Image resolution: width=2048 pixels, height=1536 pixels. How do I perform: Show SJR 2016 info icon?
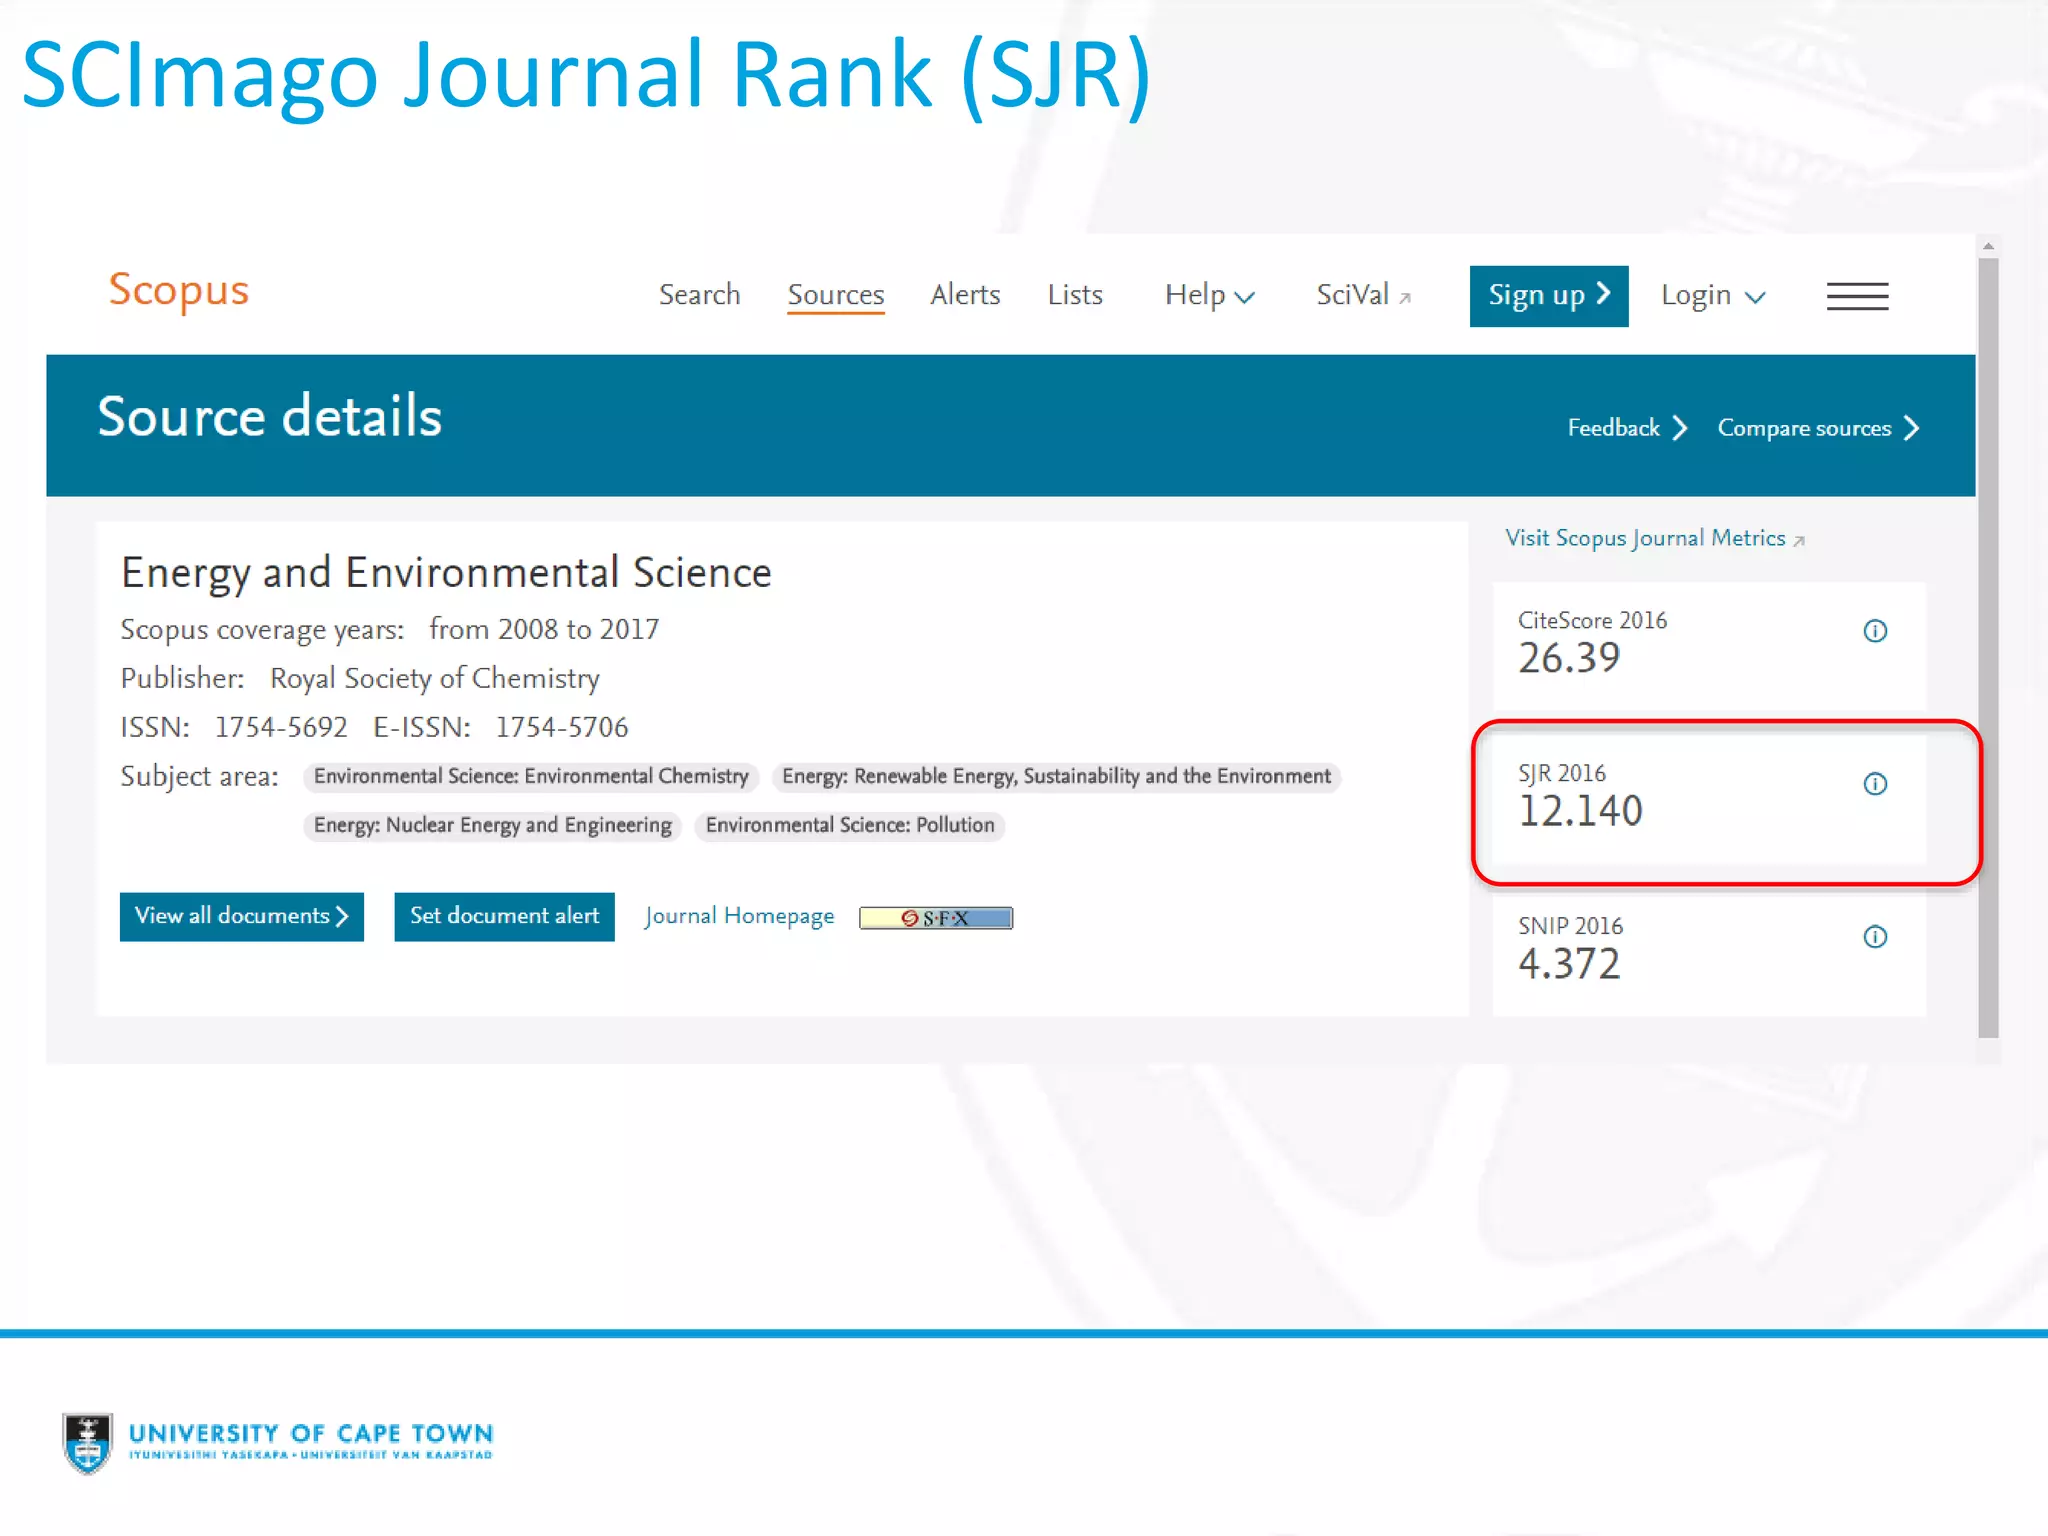(1875, 784)
